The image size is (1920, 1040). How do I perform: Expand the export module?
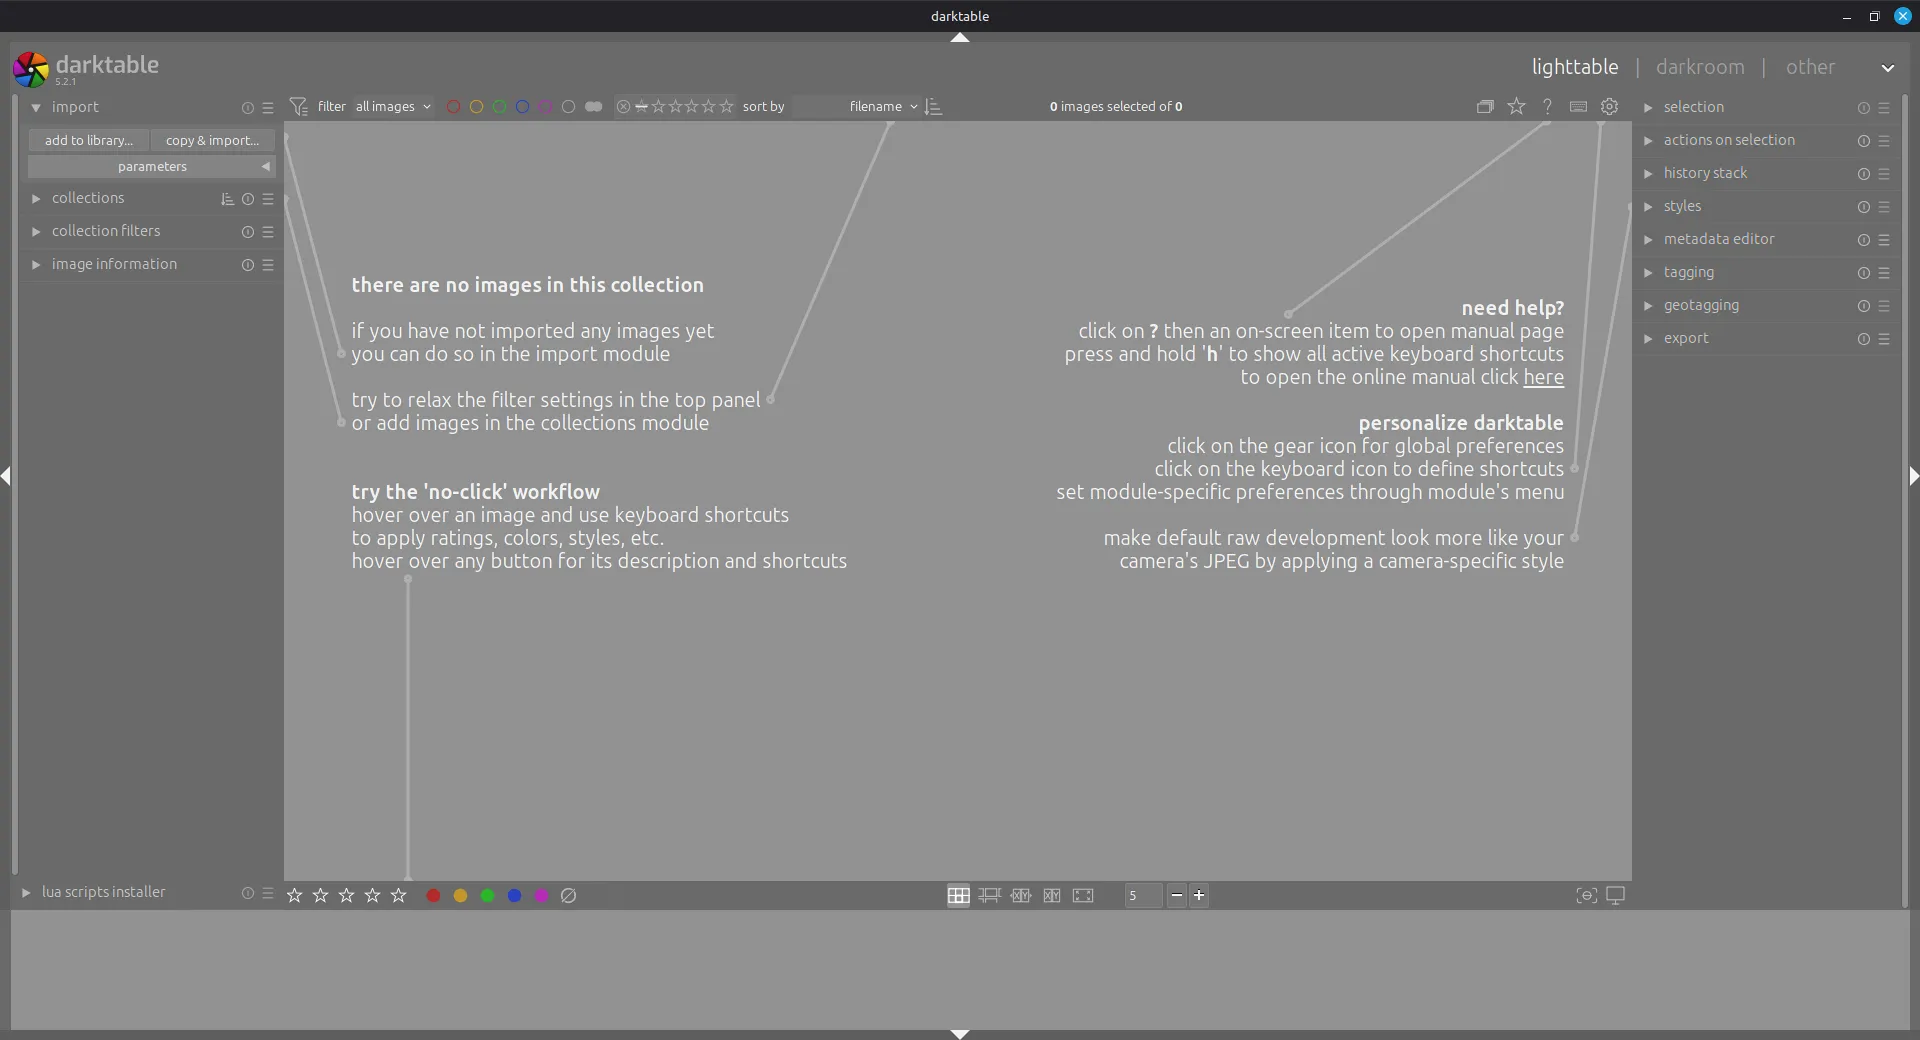(x=1686, y=338)
